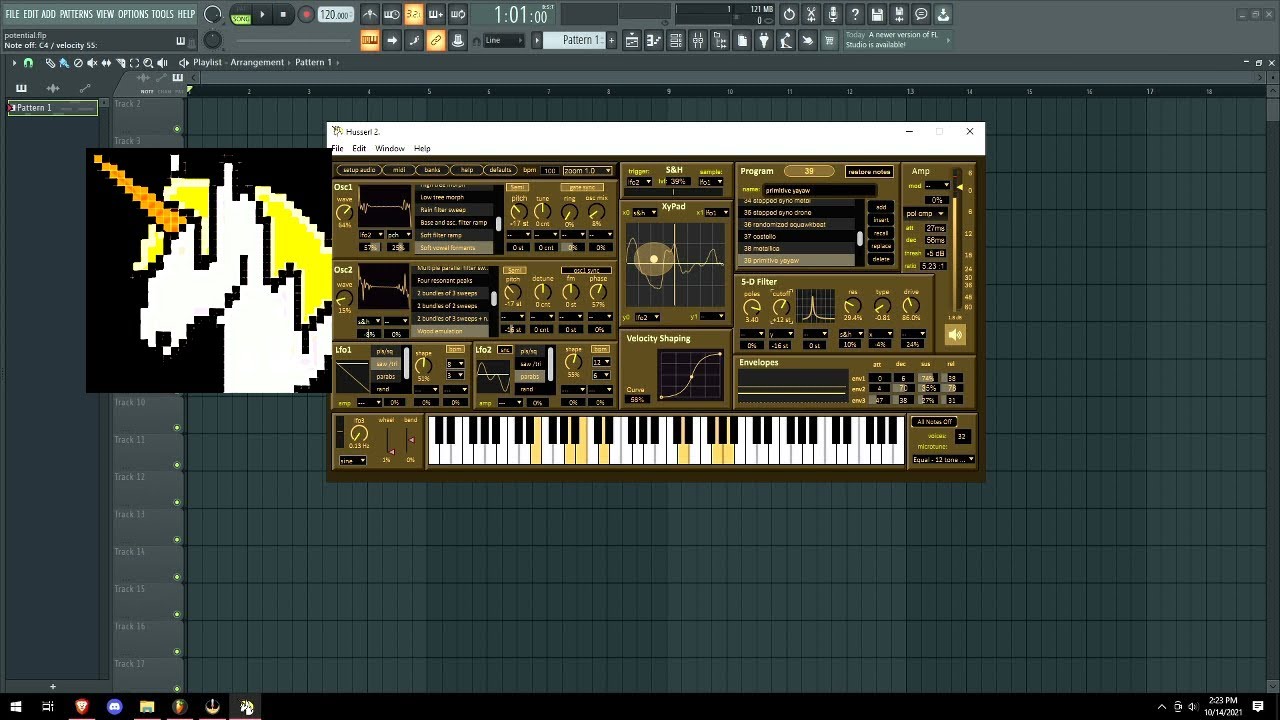Select the playlist delete tool

pos(79,63)
